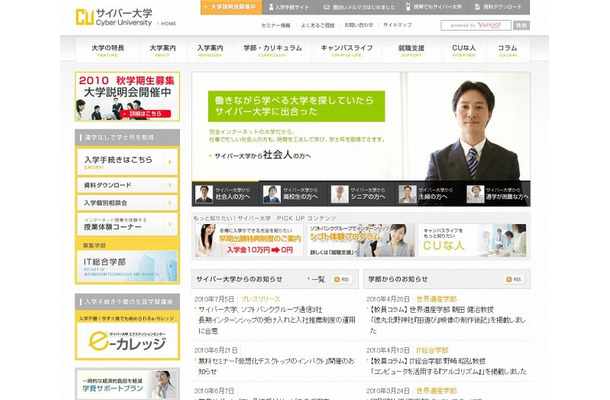Open 学費サポートプラン banner
Image resolution: width=610 pixels, height=400 pixels.
pos(127,384)
